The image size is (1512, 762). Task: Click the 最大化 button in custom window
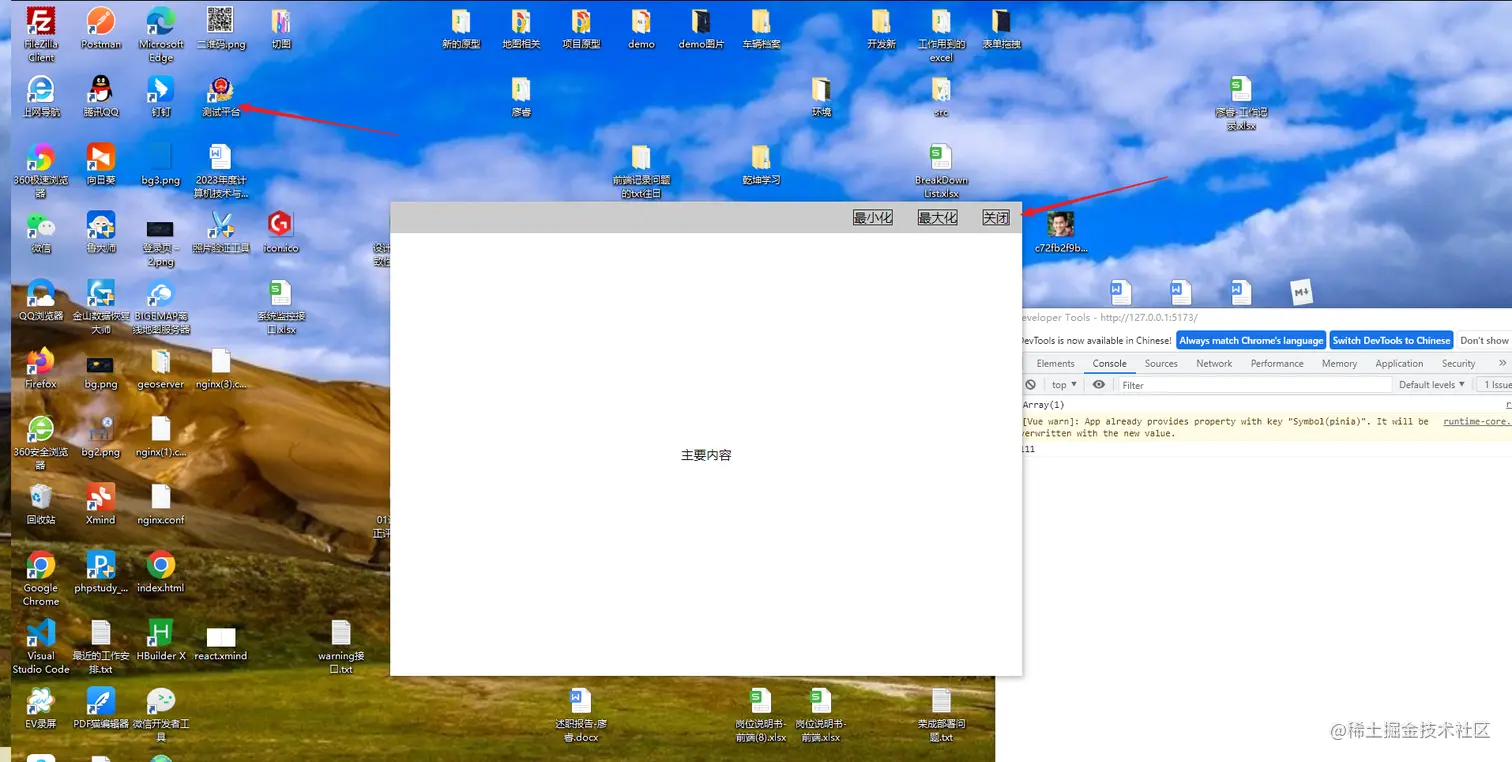pyautogui.click(x=937, y=218)
